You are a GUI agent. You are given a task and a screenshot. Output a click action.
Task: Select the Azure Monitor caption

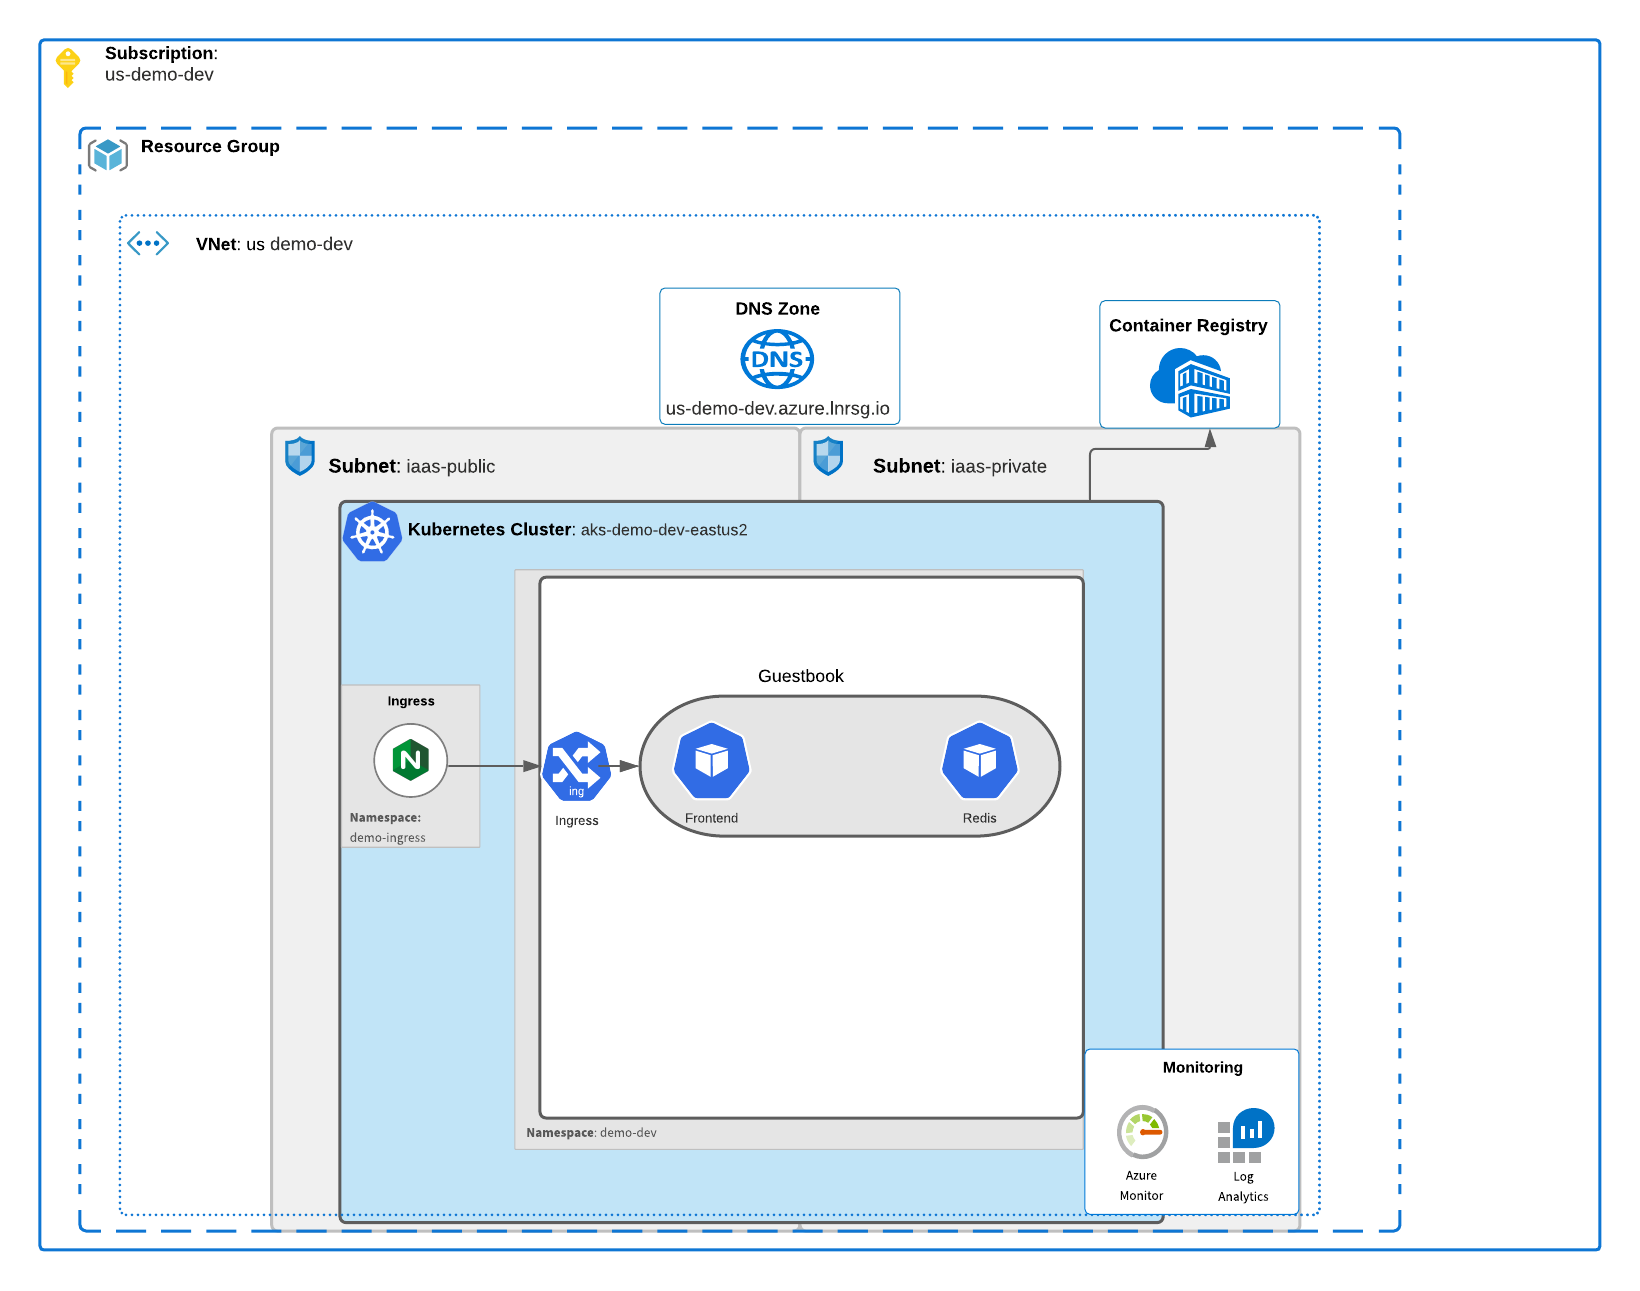1141,1186
